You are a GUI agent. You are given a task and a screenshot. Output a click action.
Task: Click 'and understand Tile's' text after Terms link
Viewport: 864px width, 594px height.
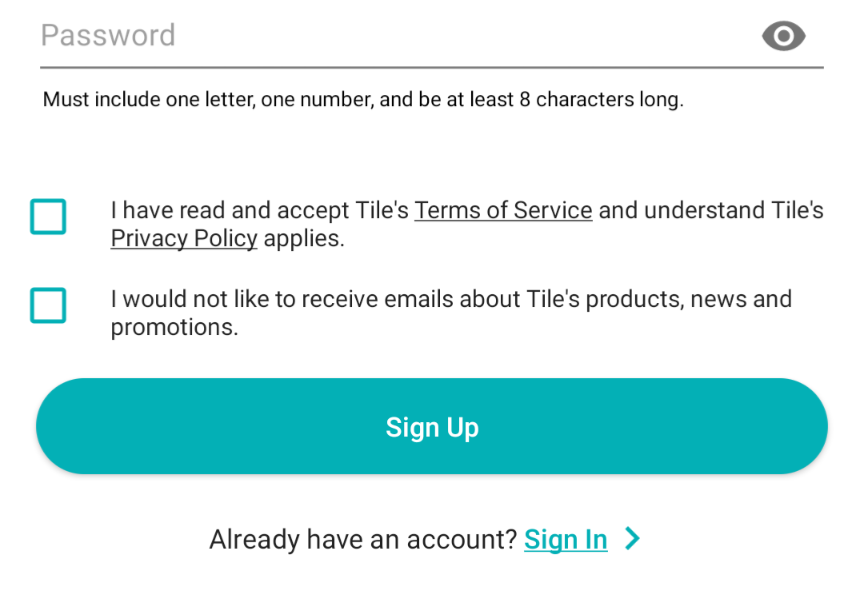pos(711,210)
